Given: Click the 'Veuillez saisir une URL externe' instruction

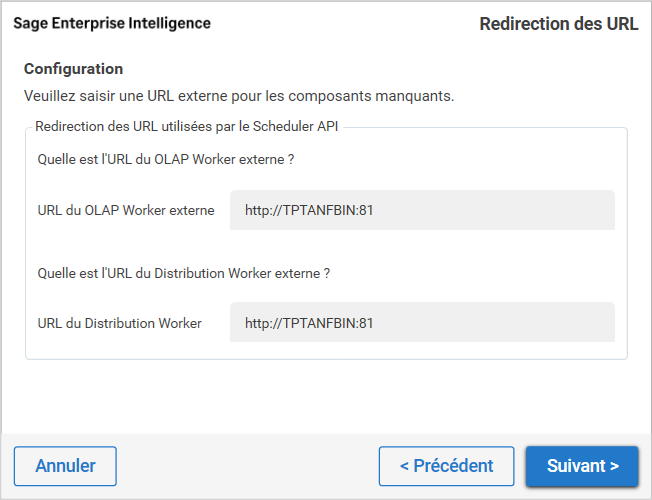Looking at the screenshot, I should pyautogui.click(x=239, y=96).
